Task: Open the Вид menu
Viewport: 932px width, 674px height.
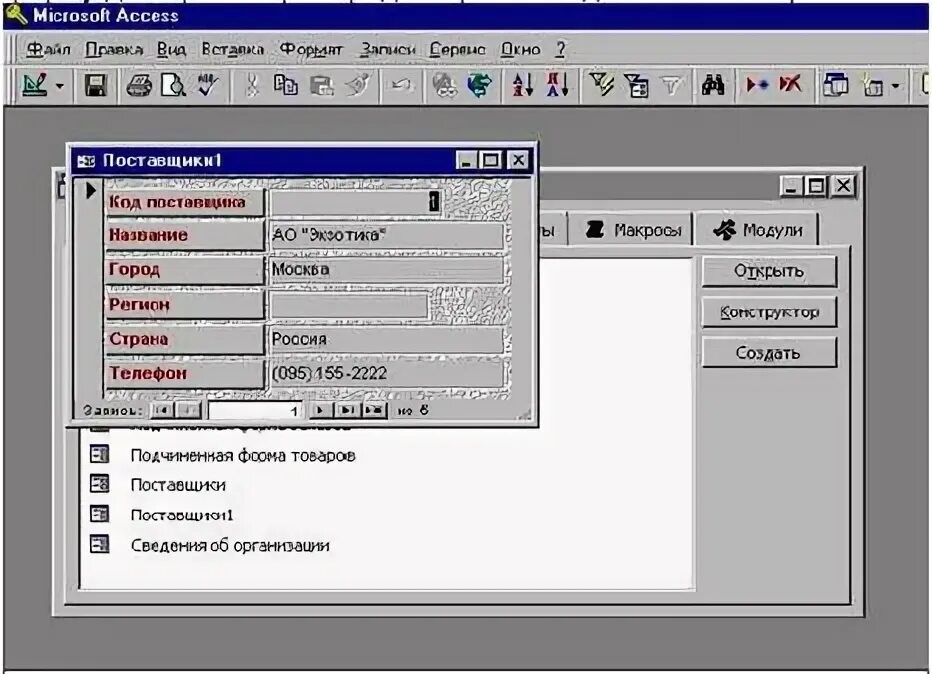Action: (x=171, y=49)
